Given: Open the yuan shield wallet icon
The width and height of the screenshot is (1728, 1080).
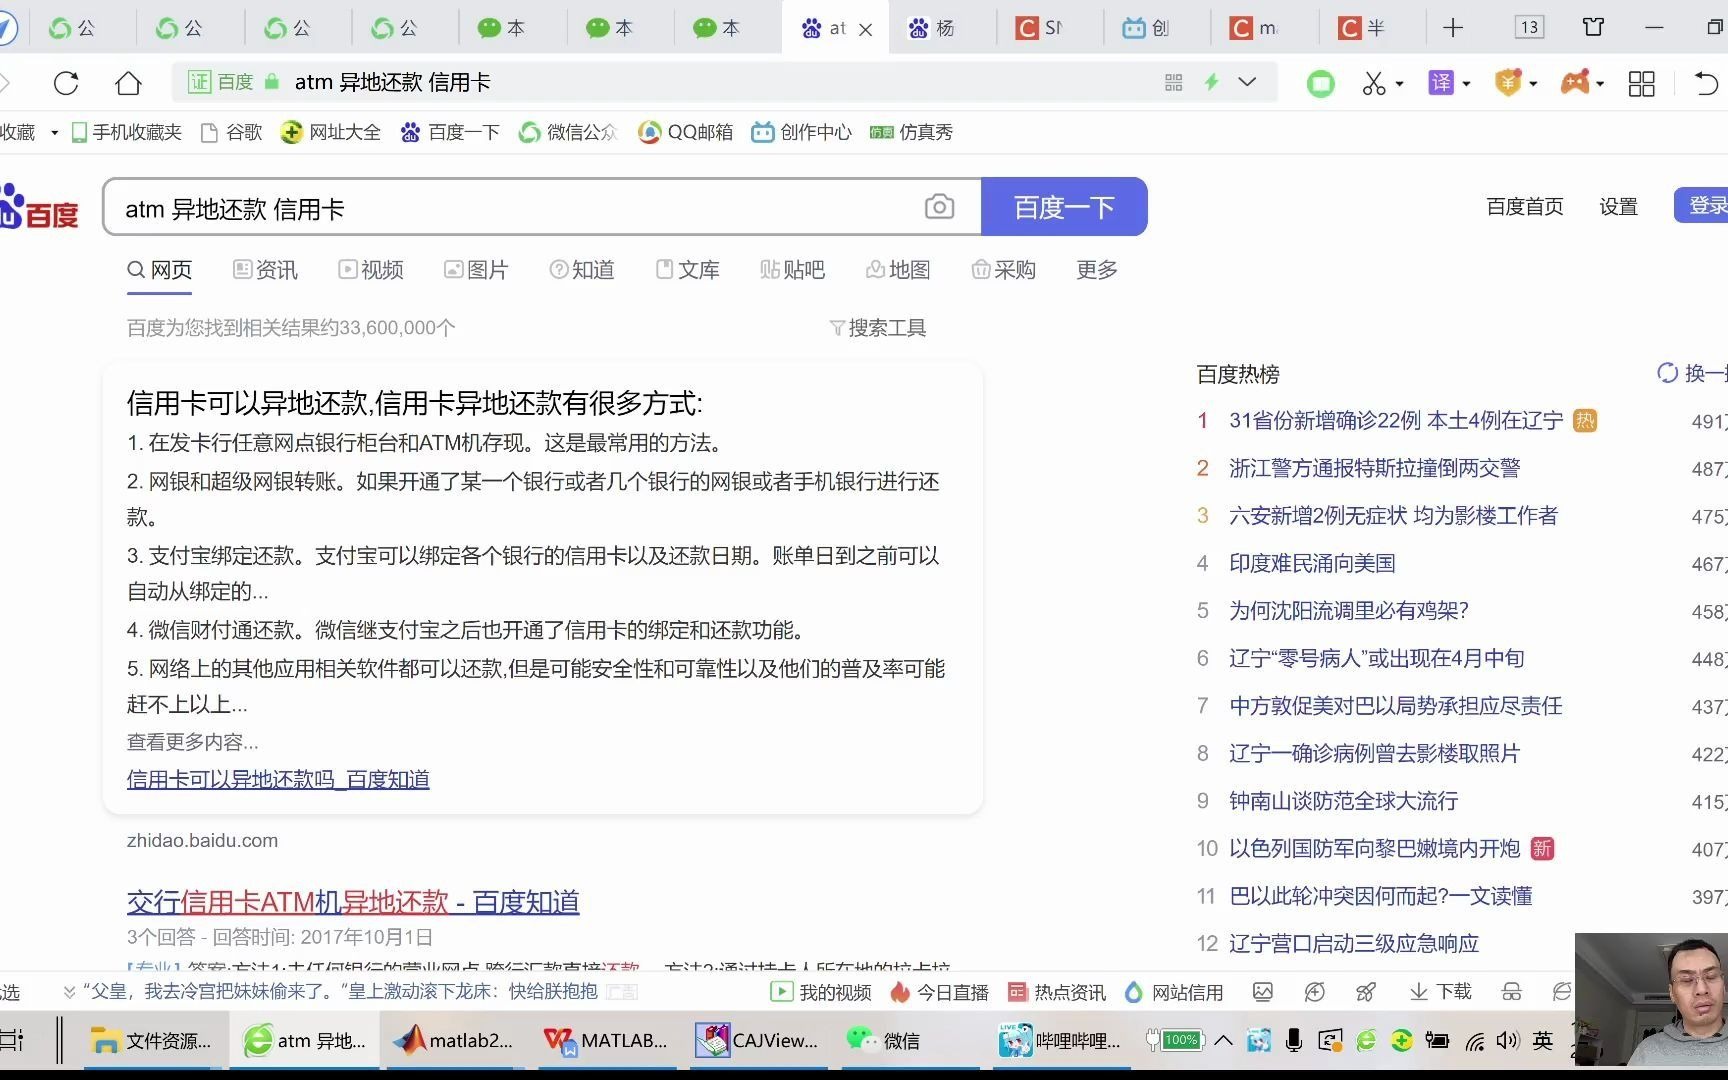Looking at the screenshot, I should 1508,82.
